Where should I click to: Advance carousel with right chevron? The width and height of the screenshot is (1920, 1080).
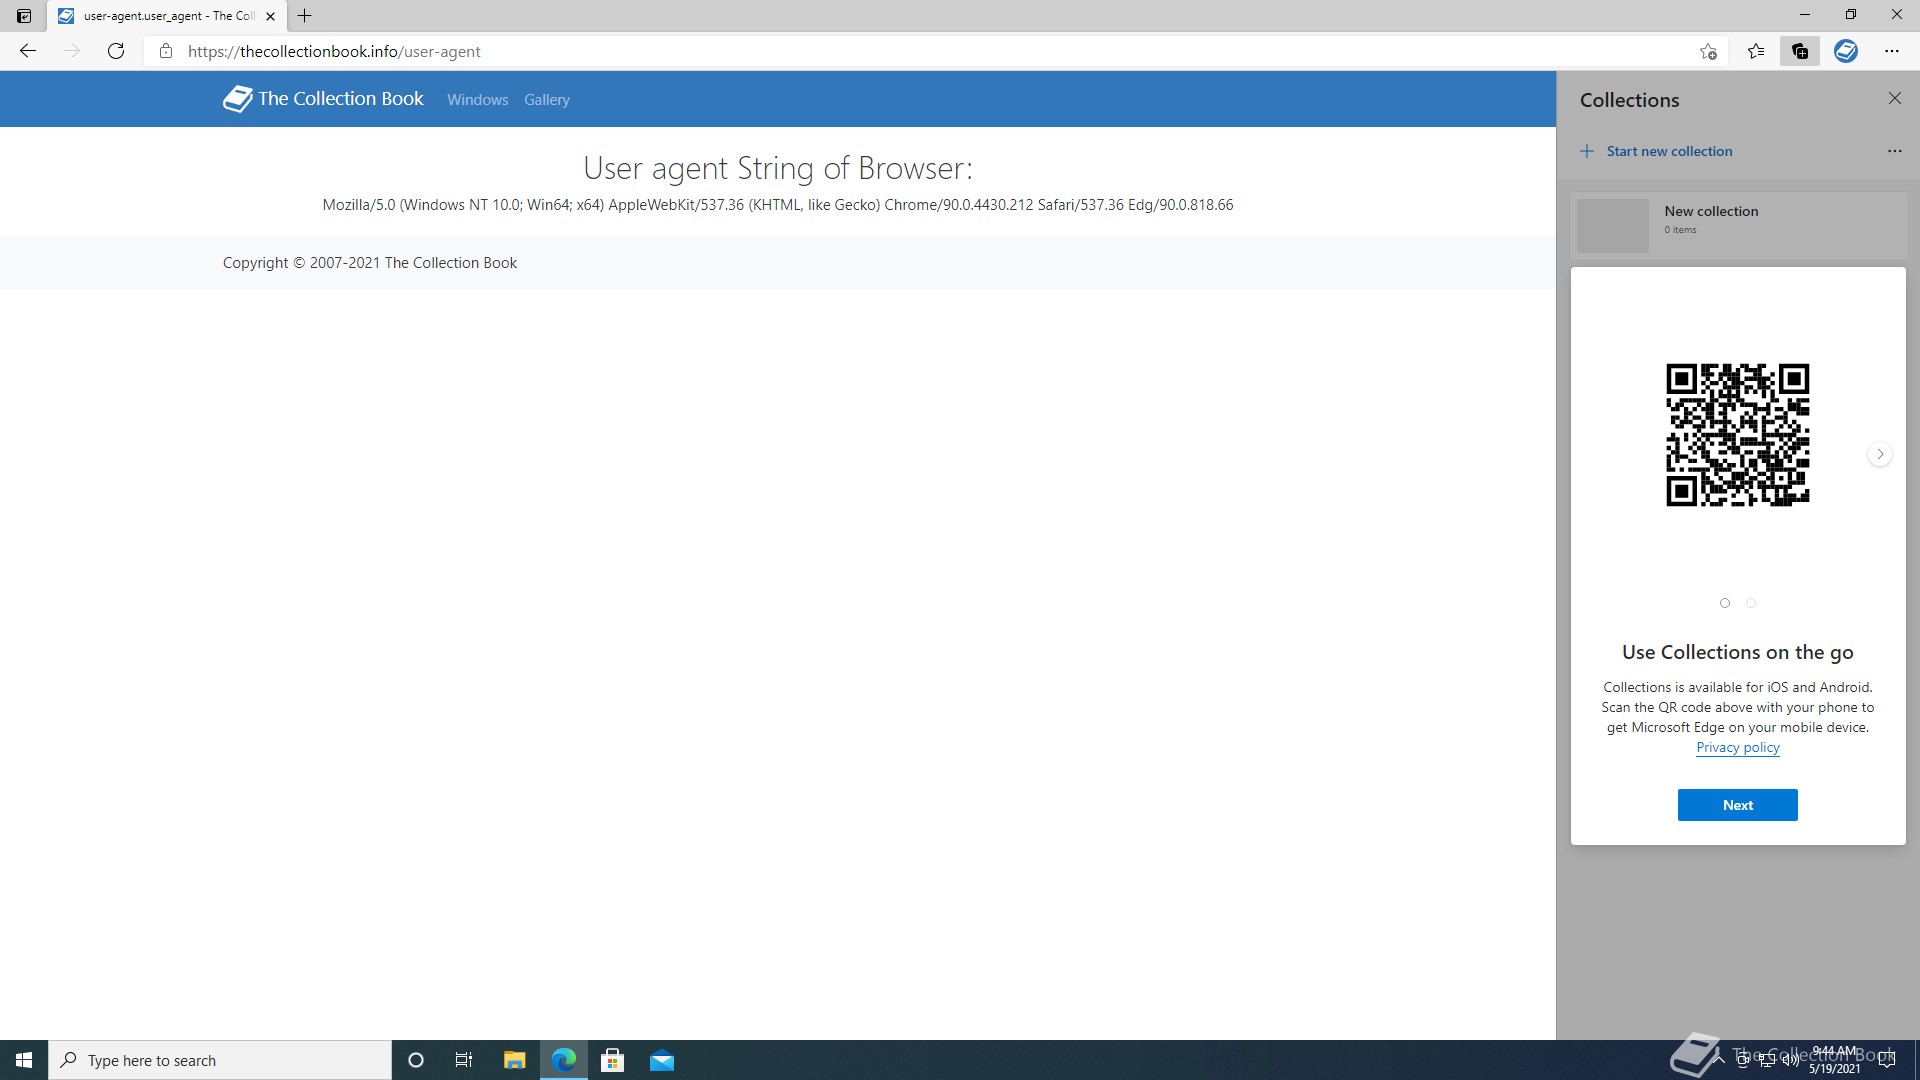(x=1880, y=454)
